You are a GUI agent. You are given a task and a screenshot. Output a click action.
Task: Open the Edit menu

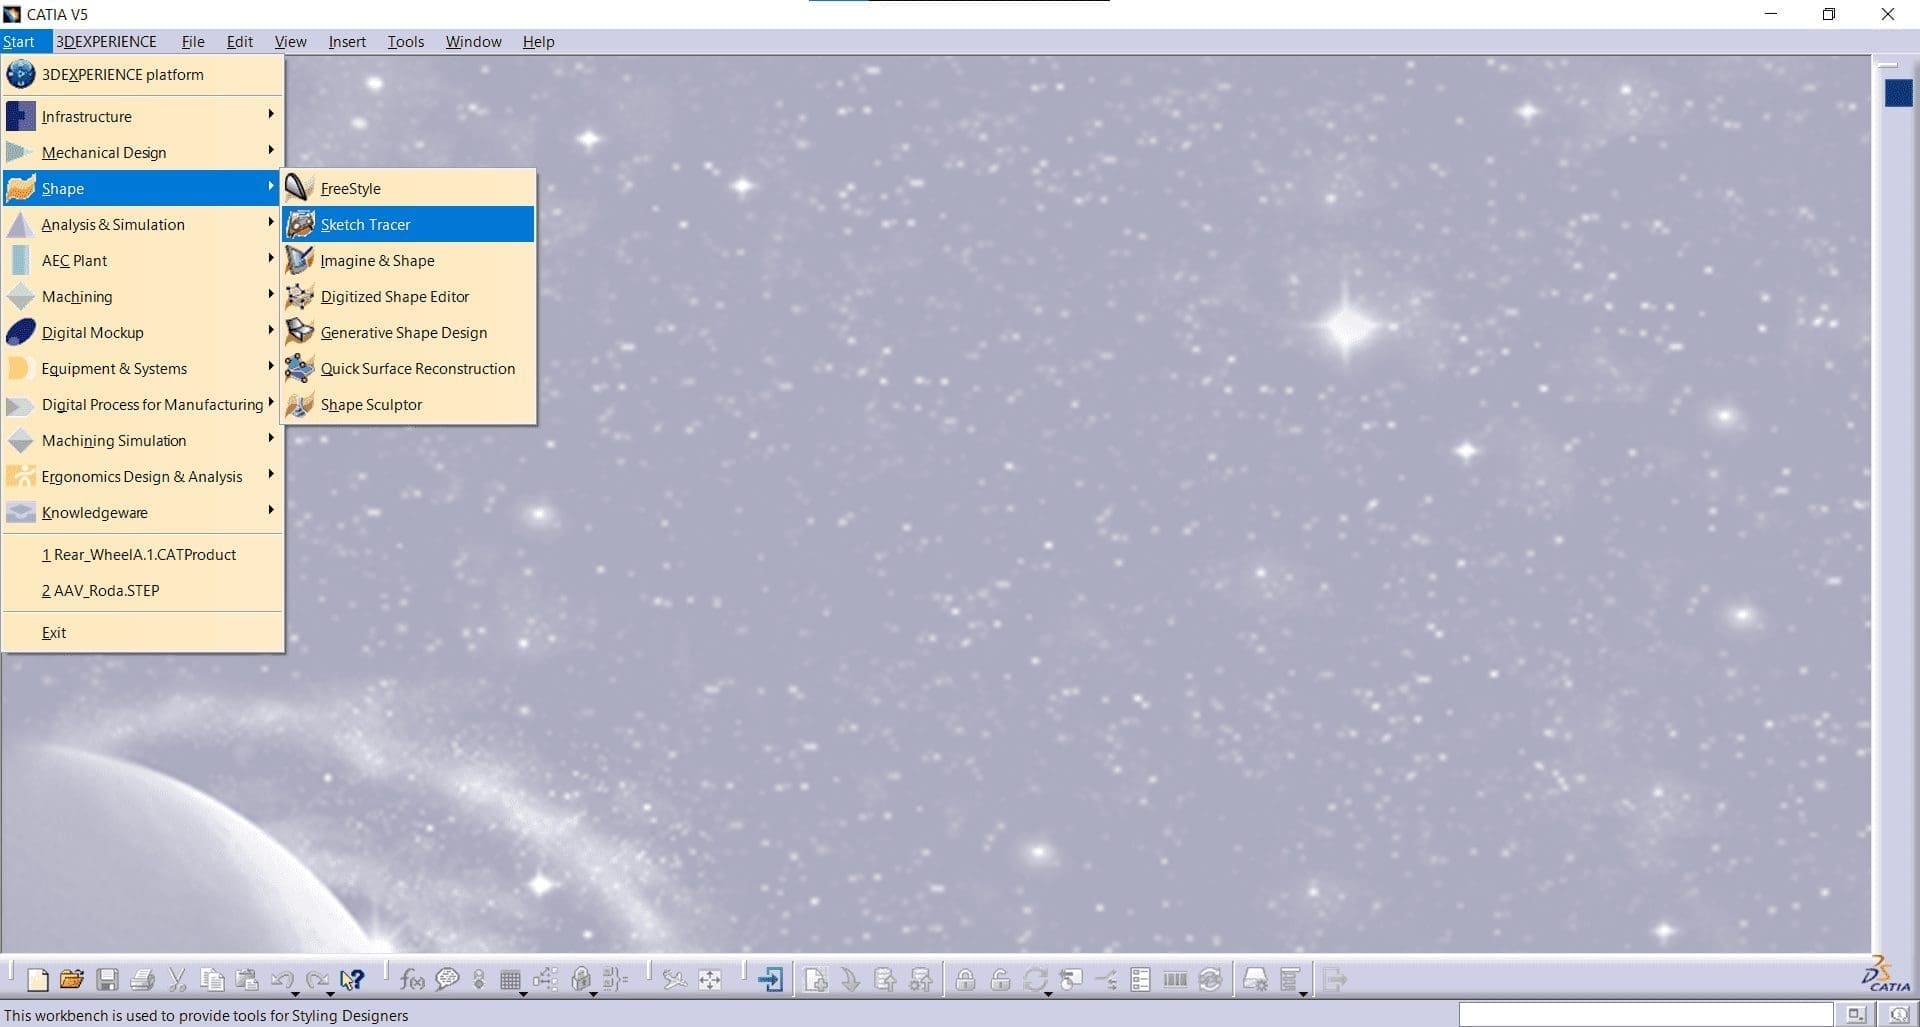[x=239, y=41]
